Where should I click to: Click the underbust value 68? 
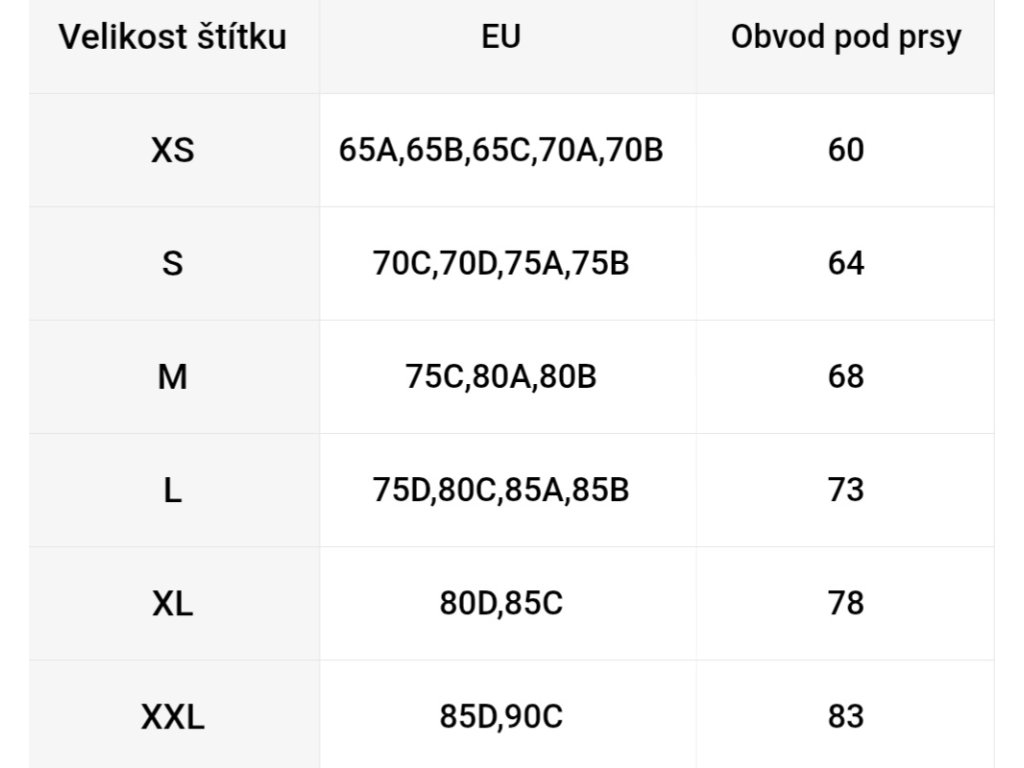pyautogui.click(x=846, y=378)
